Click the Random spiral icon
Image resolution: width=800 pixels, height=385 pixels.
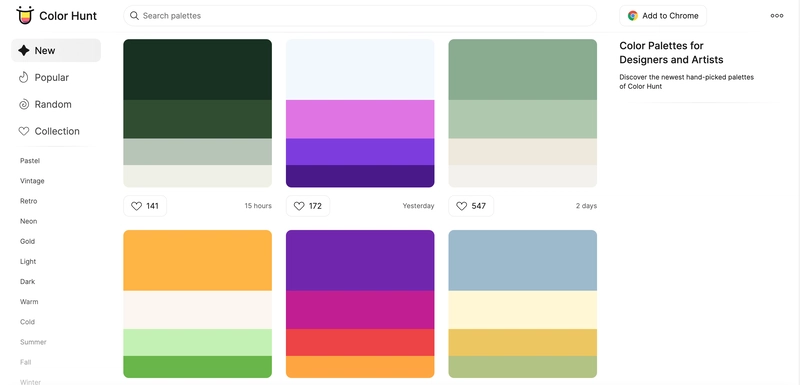click(23, 105)
